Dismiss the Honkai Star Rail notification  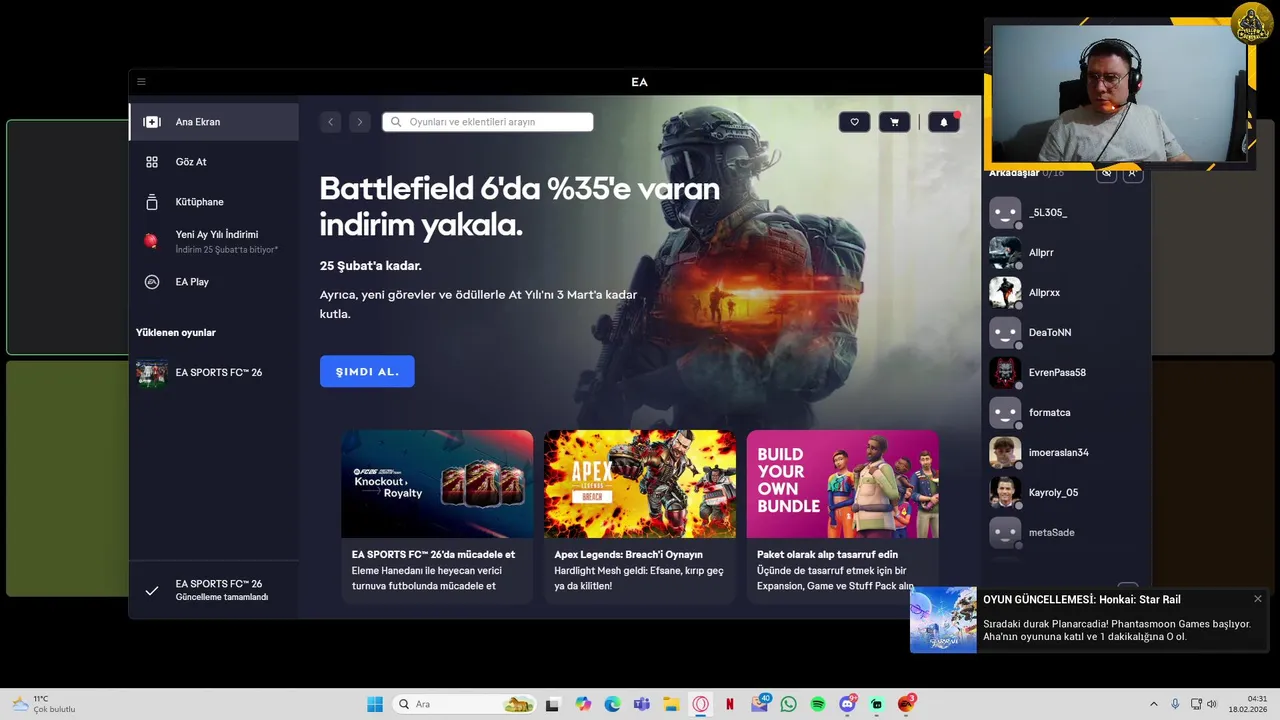(x=1258, y=599)
